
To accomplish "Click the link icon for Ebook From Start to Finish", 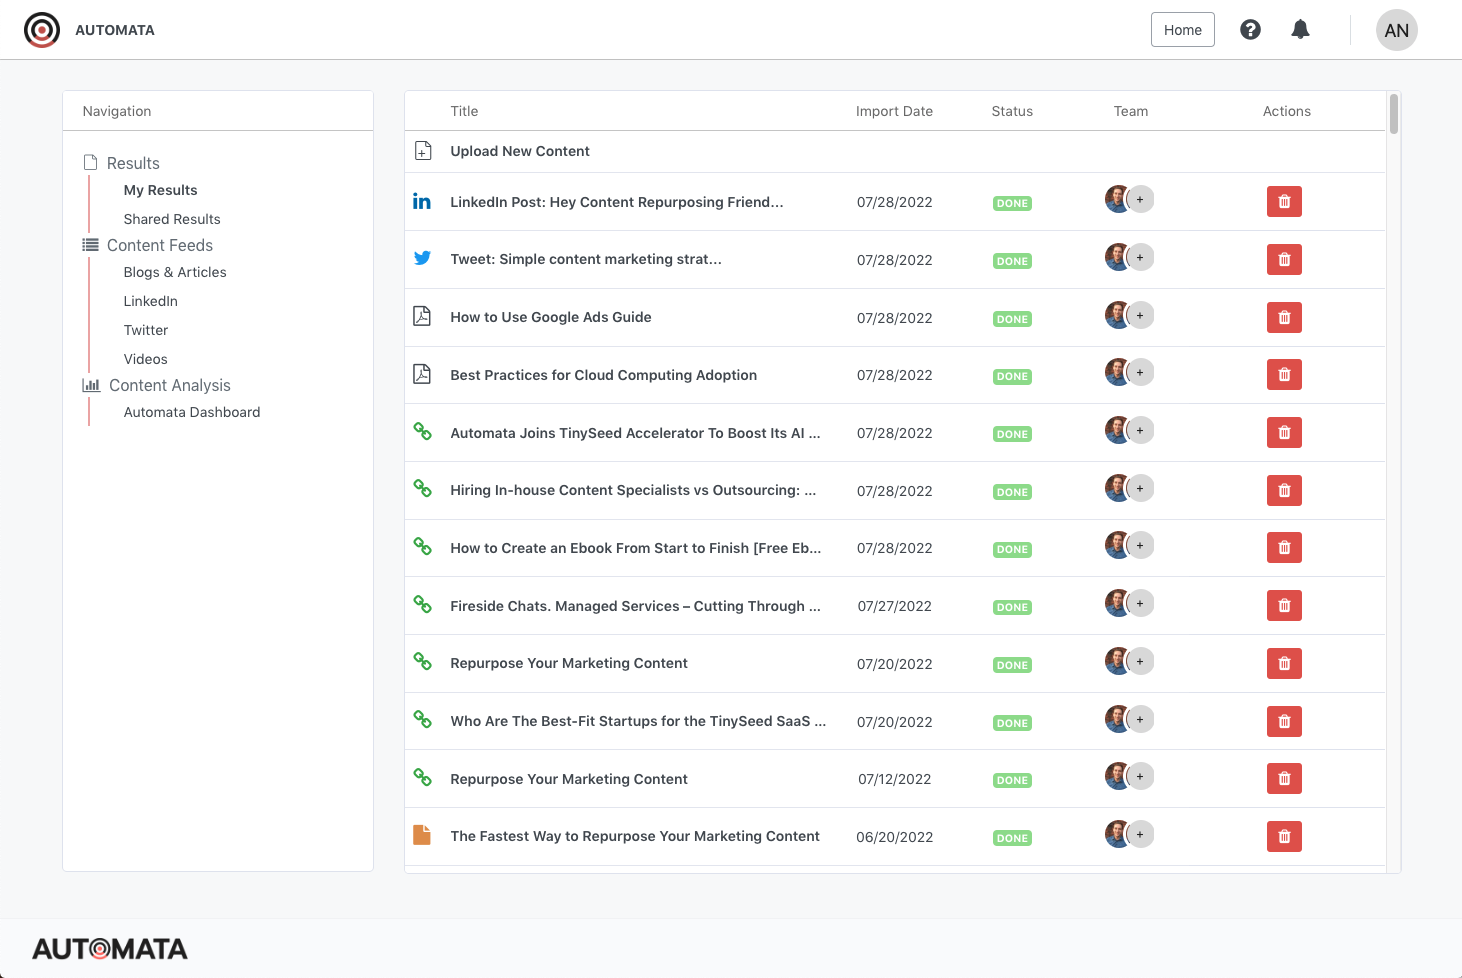I will (x=423, y=546).
